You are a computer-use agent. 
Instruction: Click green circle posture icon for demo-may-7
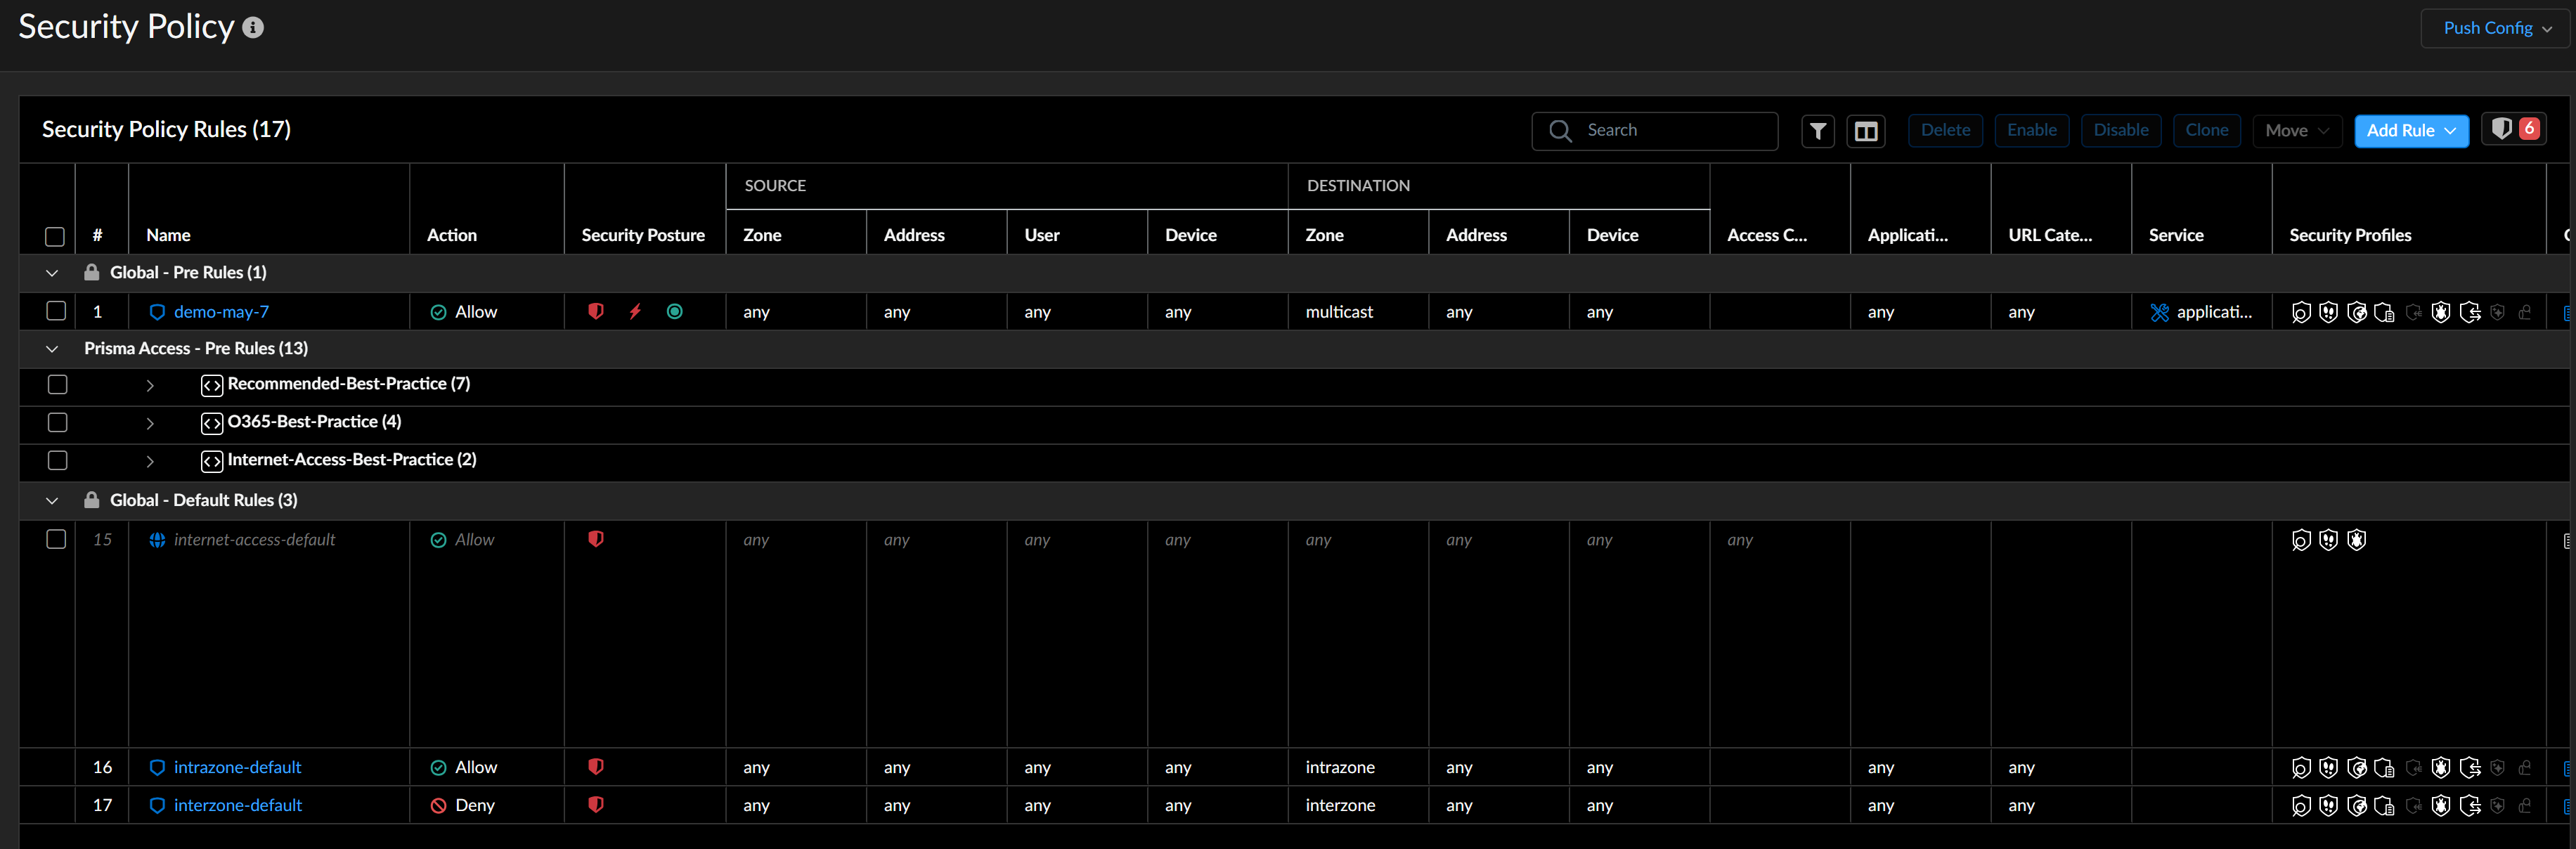click(x=675, y=311)
